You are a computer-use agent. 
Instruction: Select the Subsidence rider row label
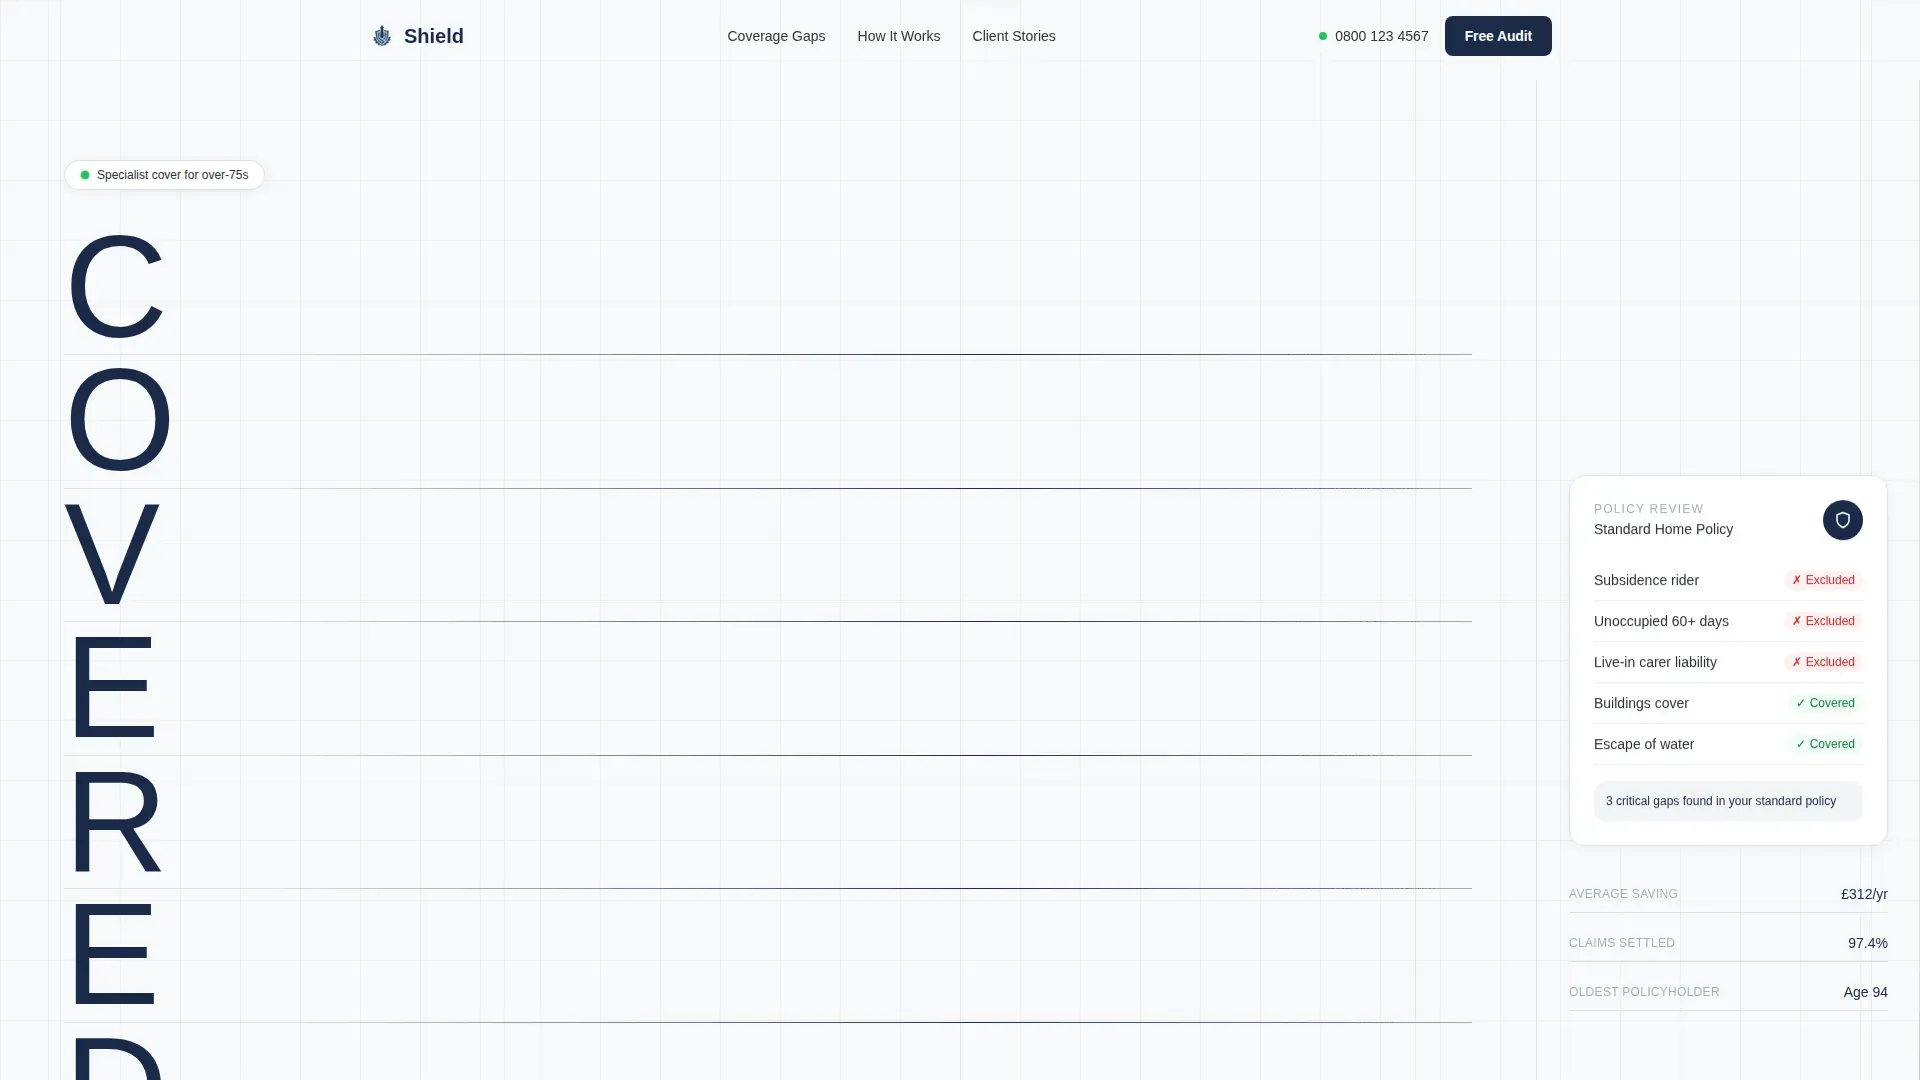[1646, 580]
